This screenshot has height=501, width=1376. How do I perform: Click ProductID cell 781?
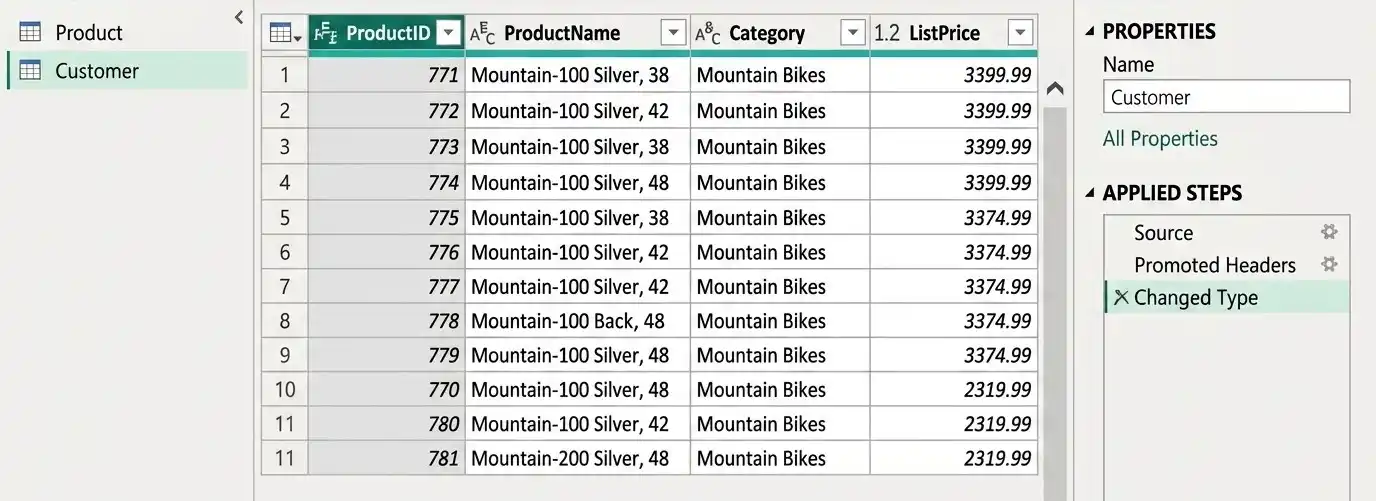click(387, 459)
